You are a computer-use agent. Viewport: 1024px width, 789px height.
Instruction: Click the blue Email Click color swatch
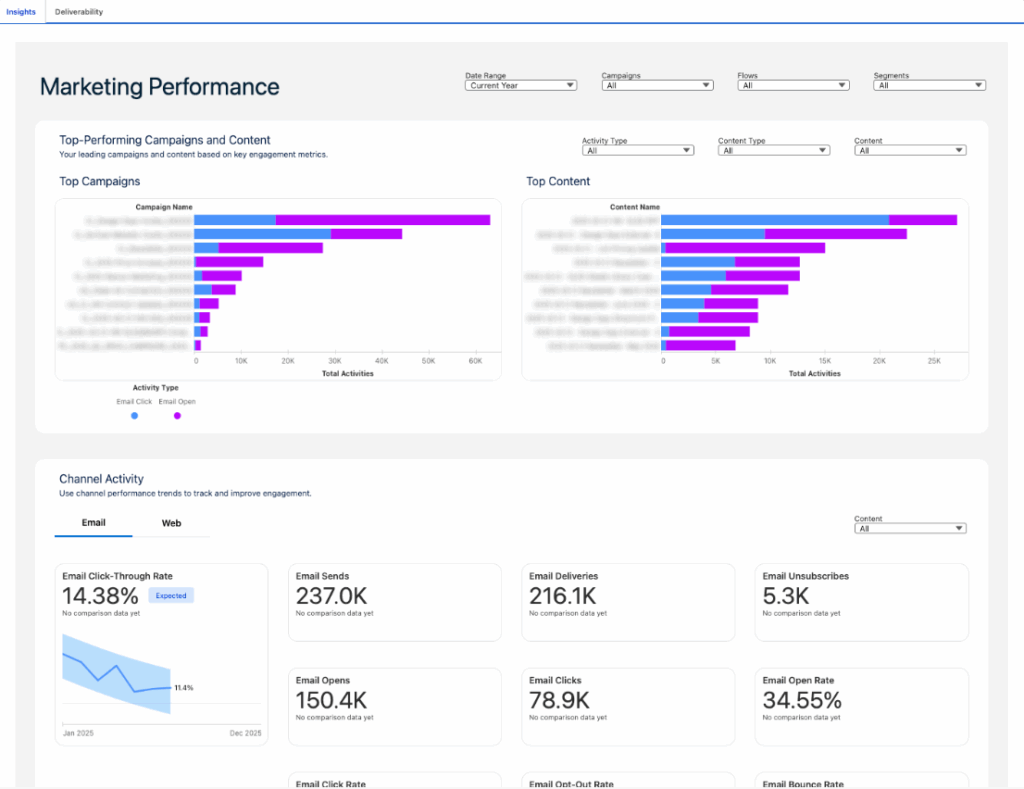[134, 415]
